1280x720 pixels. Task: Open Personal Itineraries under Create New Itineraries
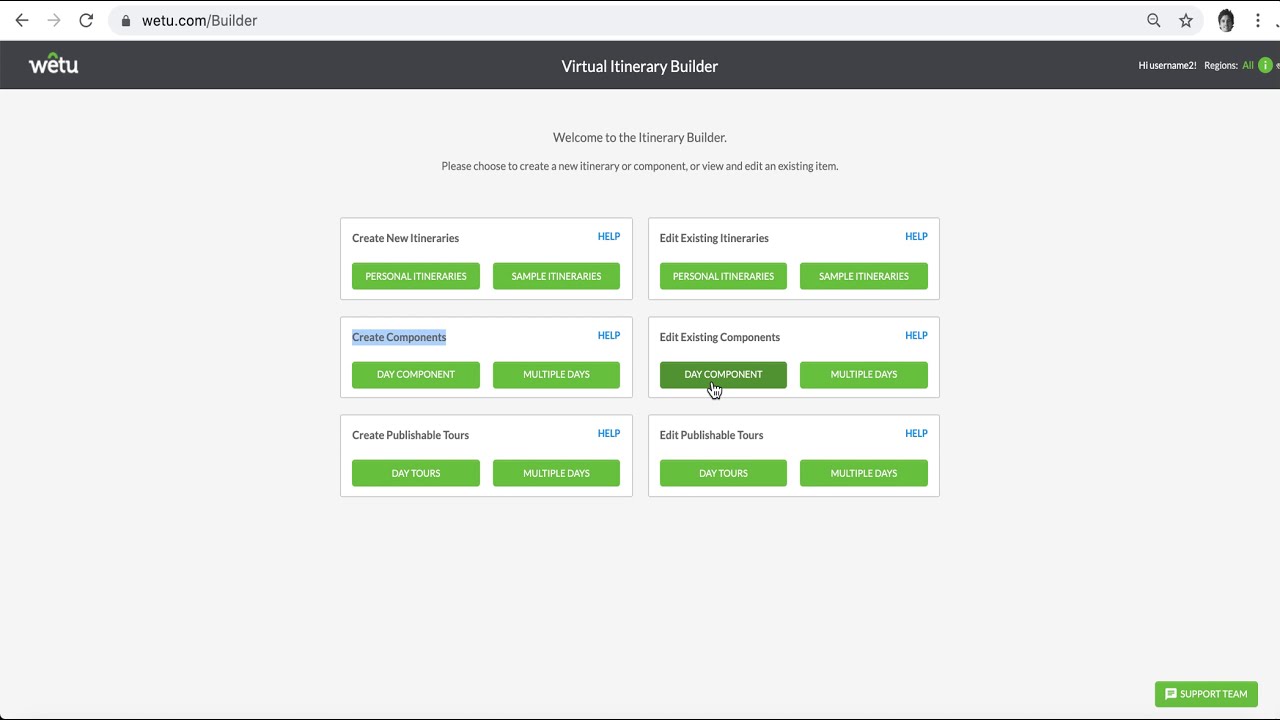416,276
